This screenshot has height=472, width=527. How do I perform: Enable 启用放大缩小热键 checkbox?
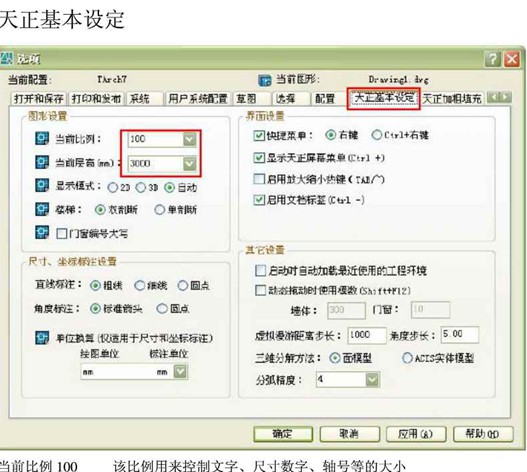click(259, 179)
